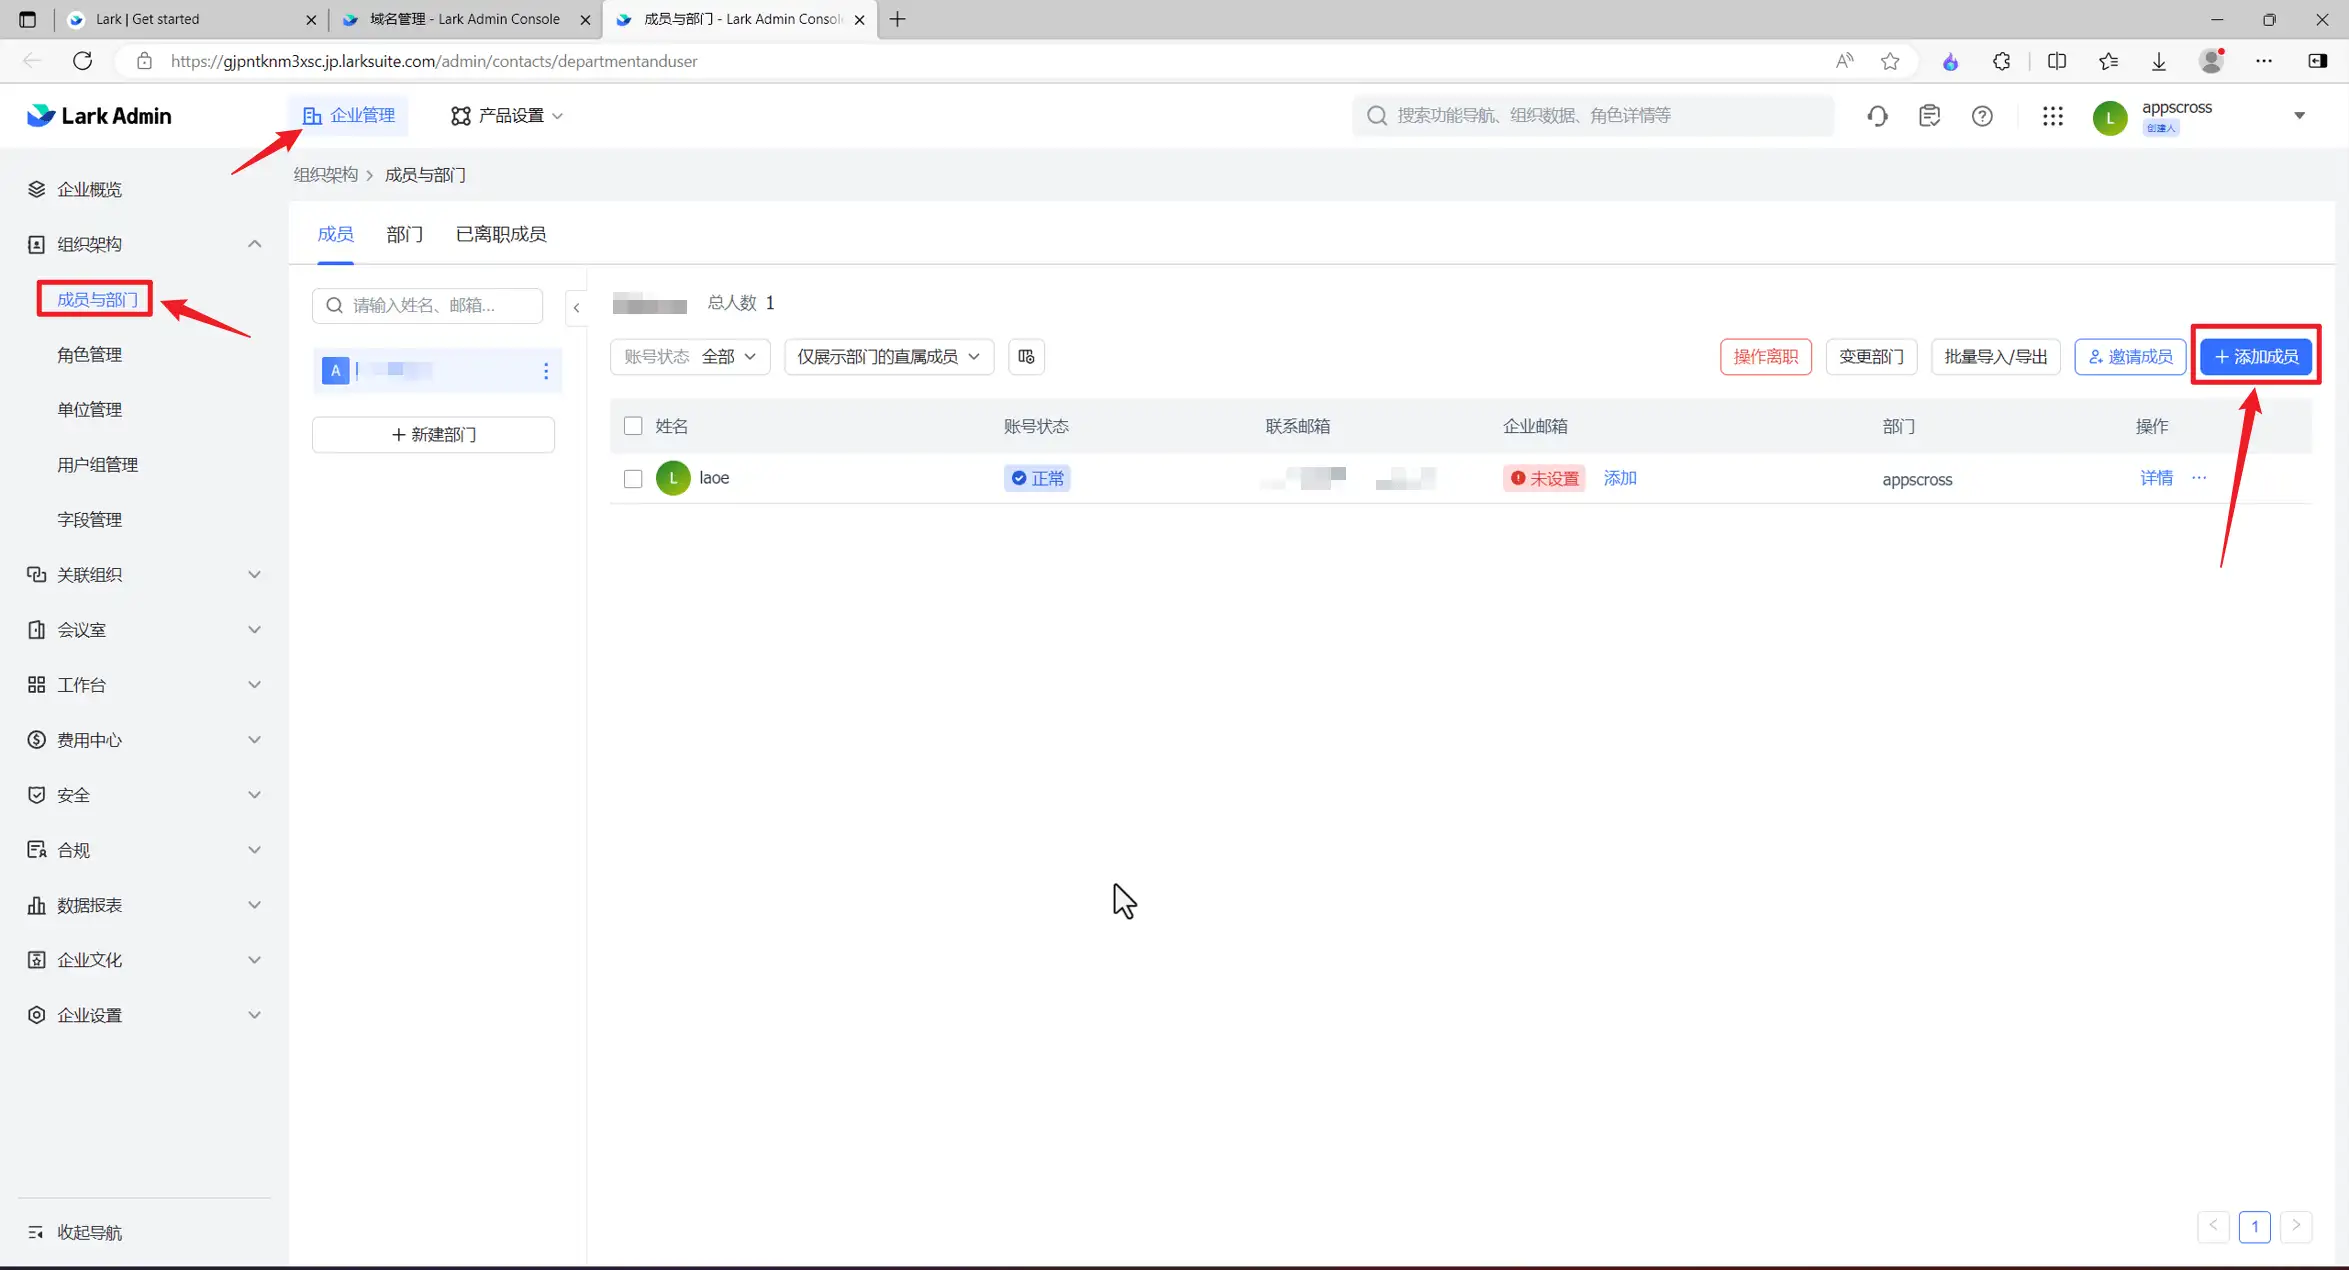Open the three-dot menu of department A
Image resolution: width=2349 pixels, height=1270 pixels.
pyautogui.click(x=546, y=371)
